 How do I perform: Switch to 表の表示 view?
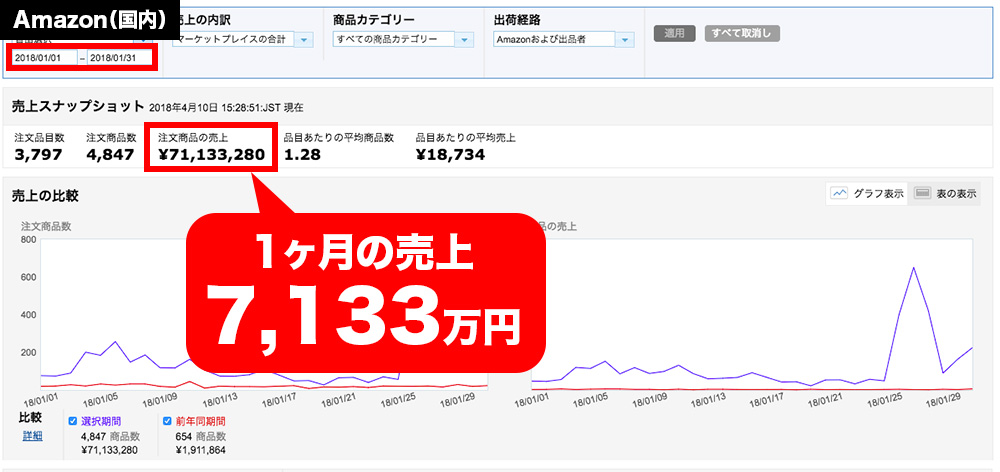[945, 194]
